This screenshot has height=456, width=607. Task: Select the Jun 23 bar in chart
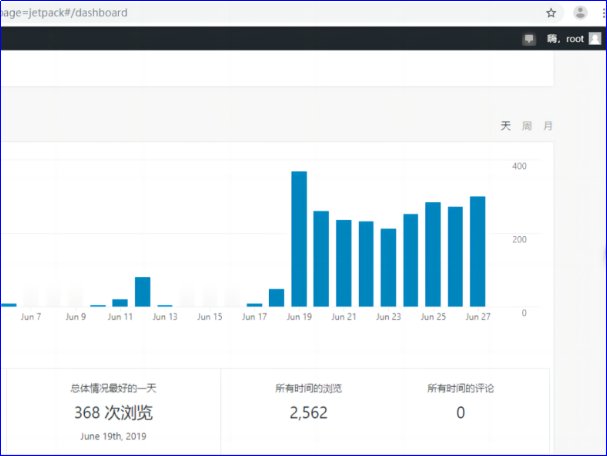point(388,268)
